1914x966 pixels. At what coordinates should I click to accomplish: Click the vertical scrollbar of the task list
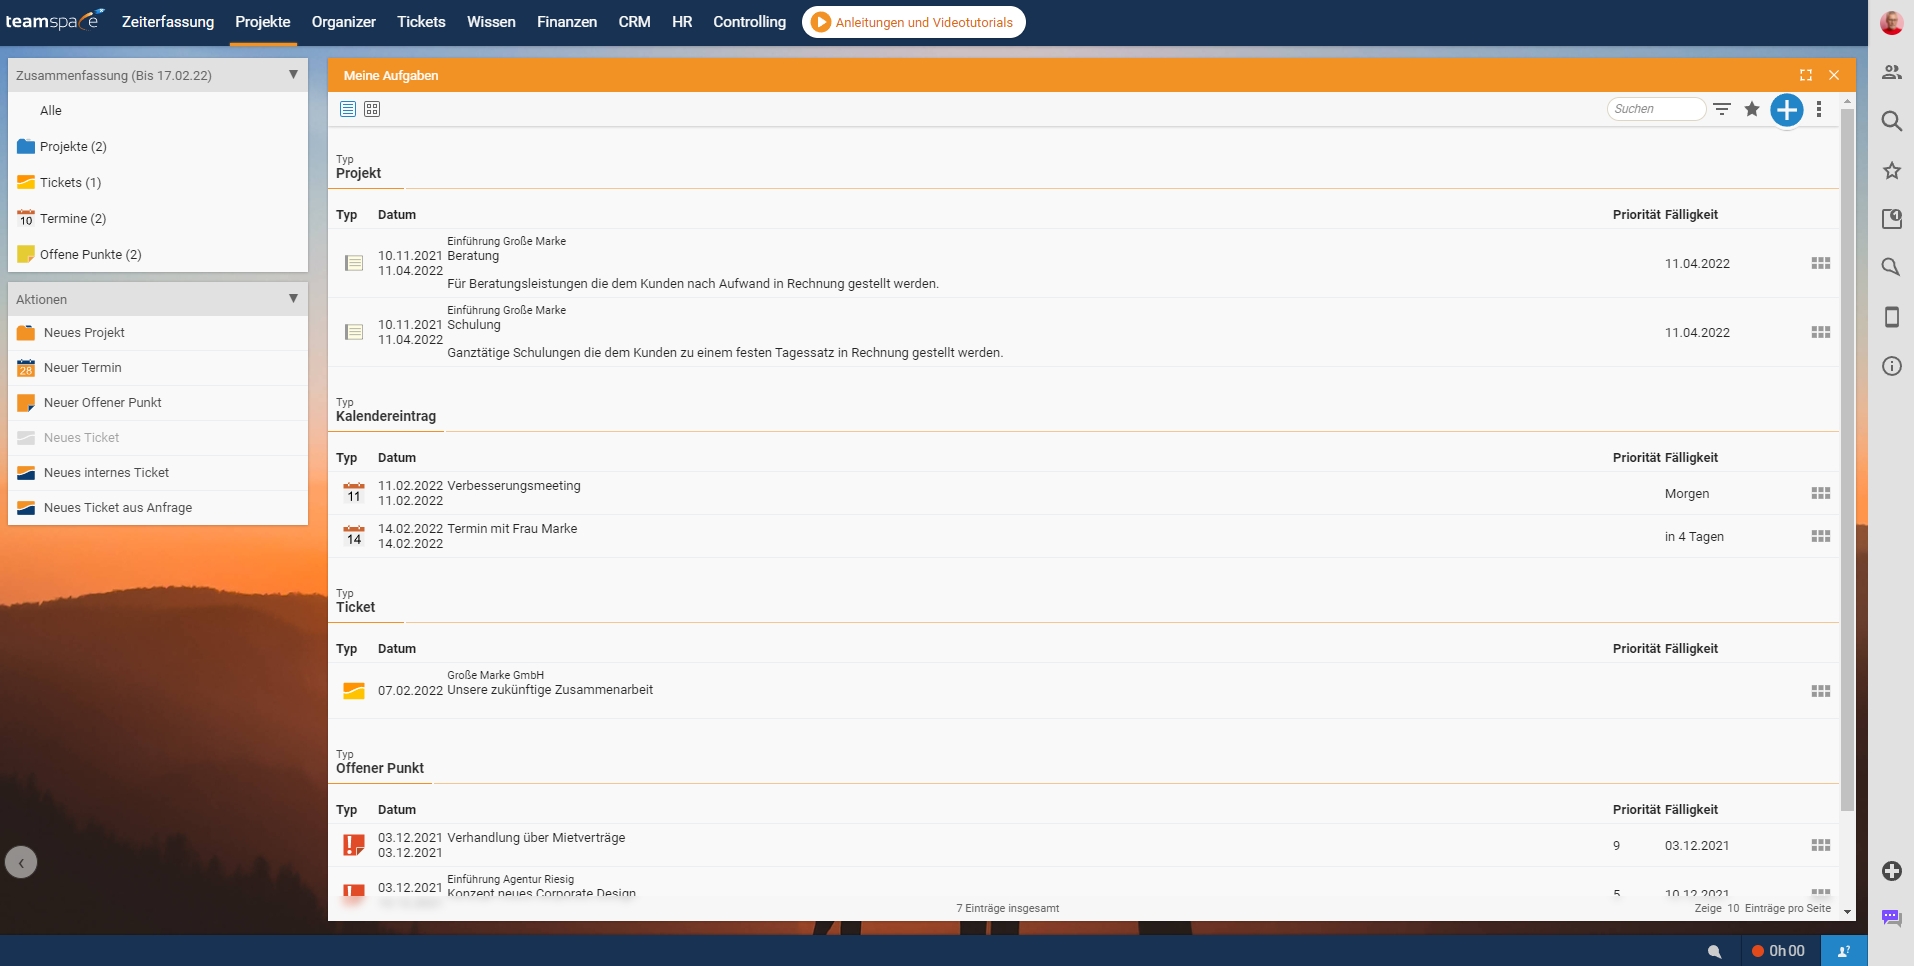coord(1847,460)
